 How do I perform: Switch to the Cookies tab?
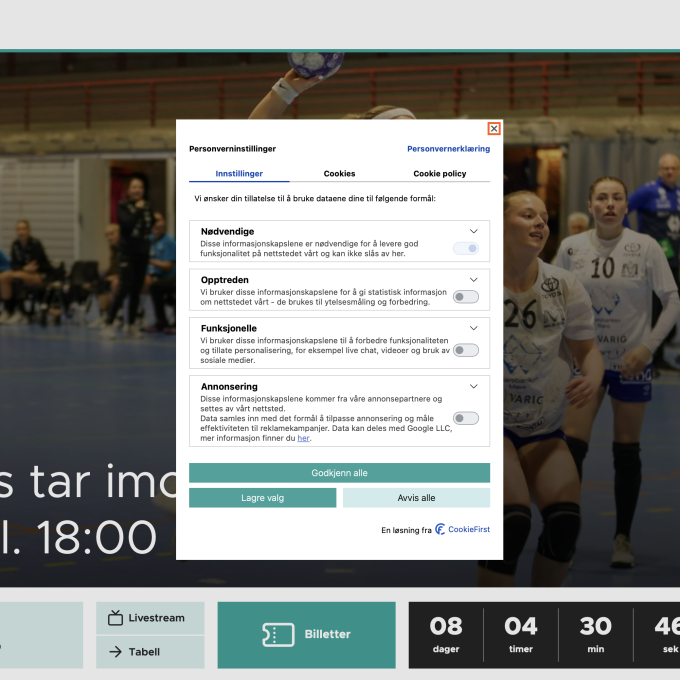339,174
